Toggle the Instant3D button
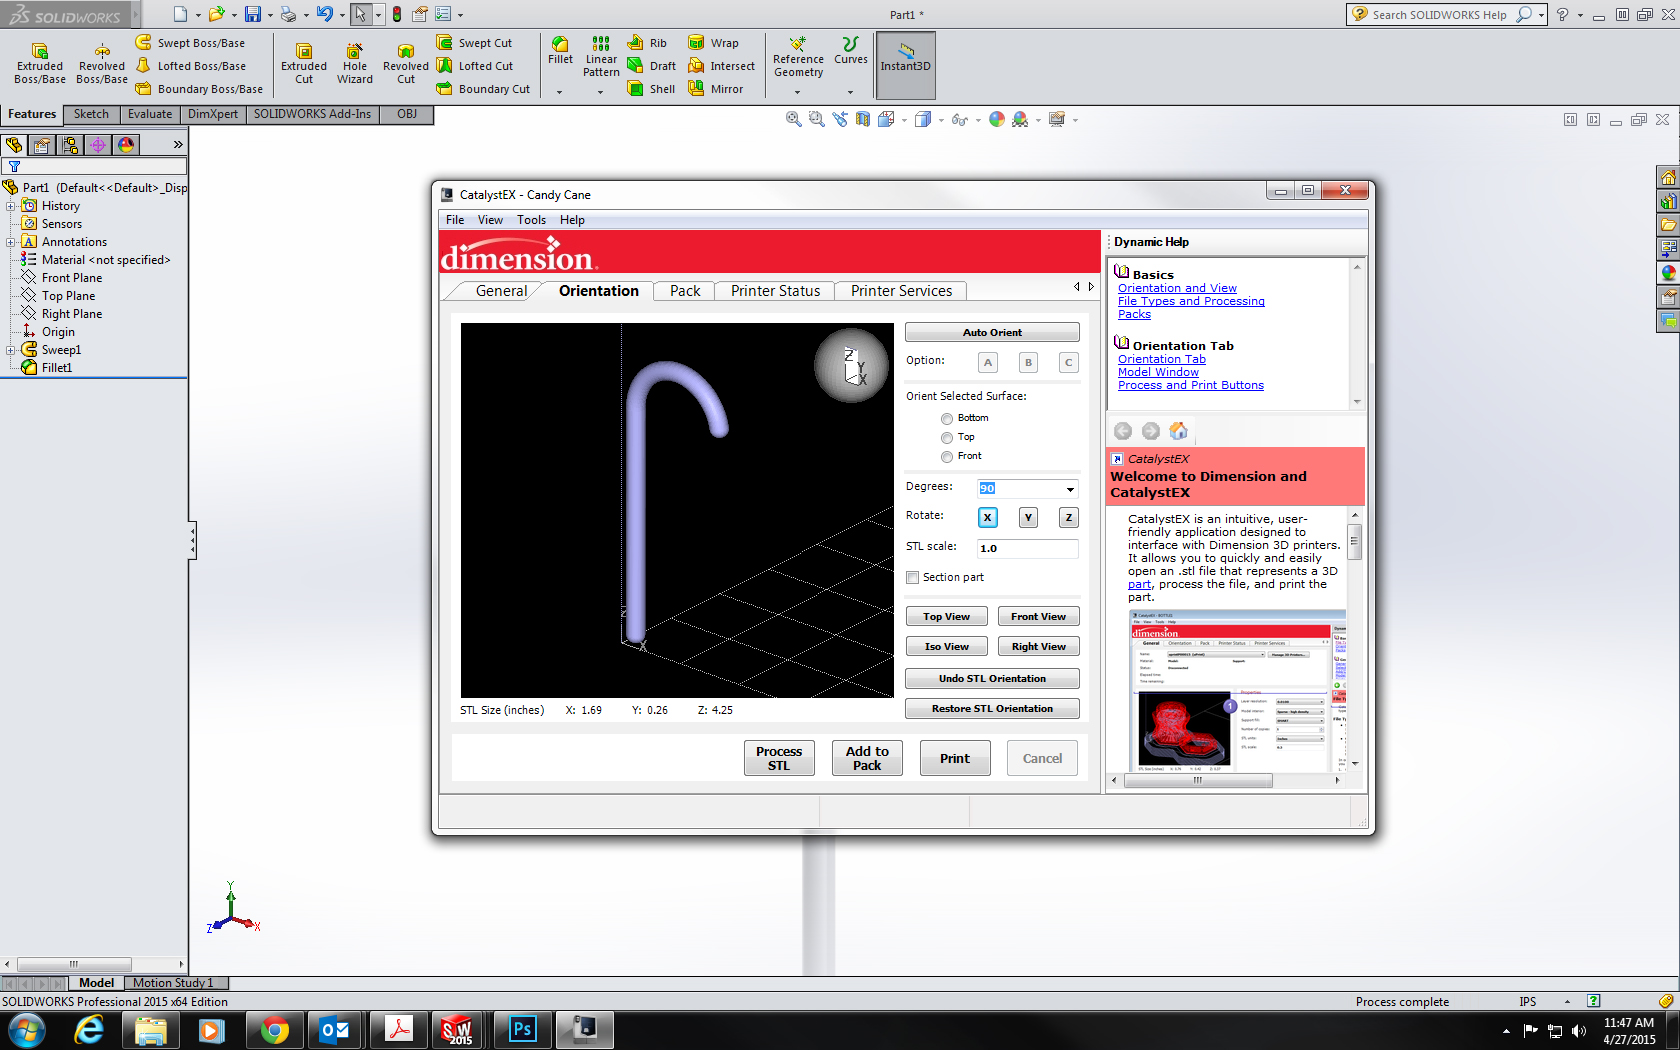This screenshot has height=1050, width=1680. (905, 65)
